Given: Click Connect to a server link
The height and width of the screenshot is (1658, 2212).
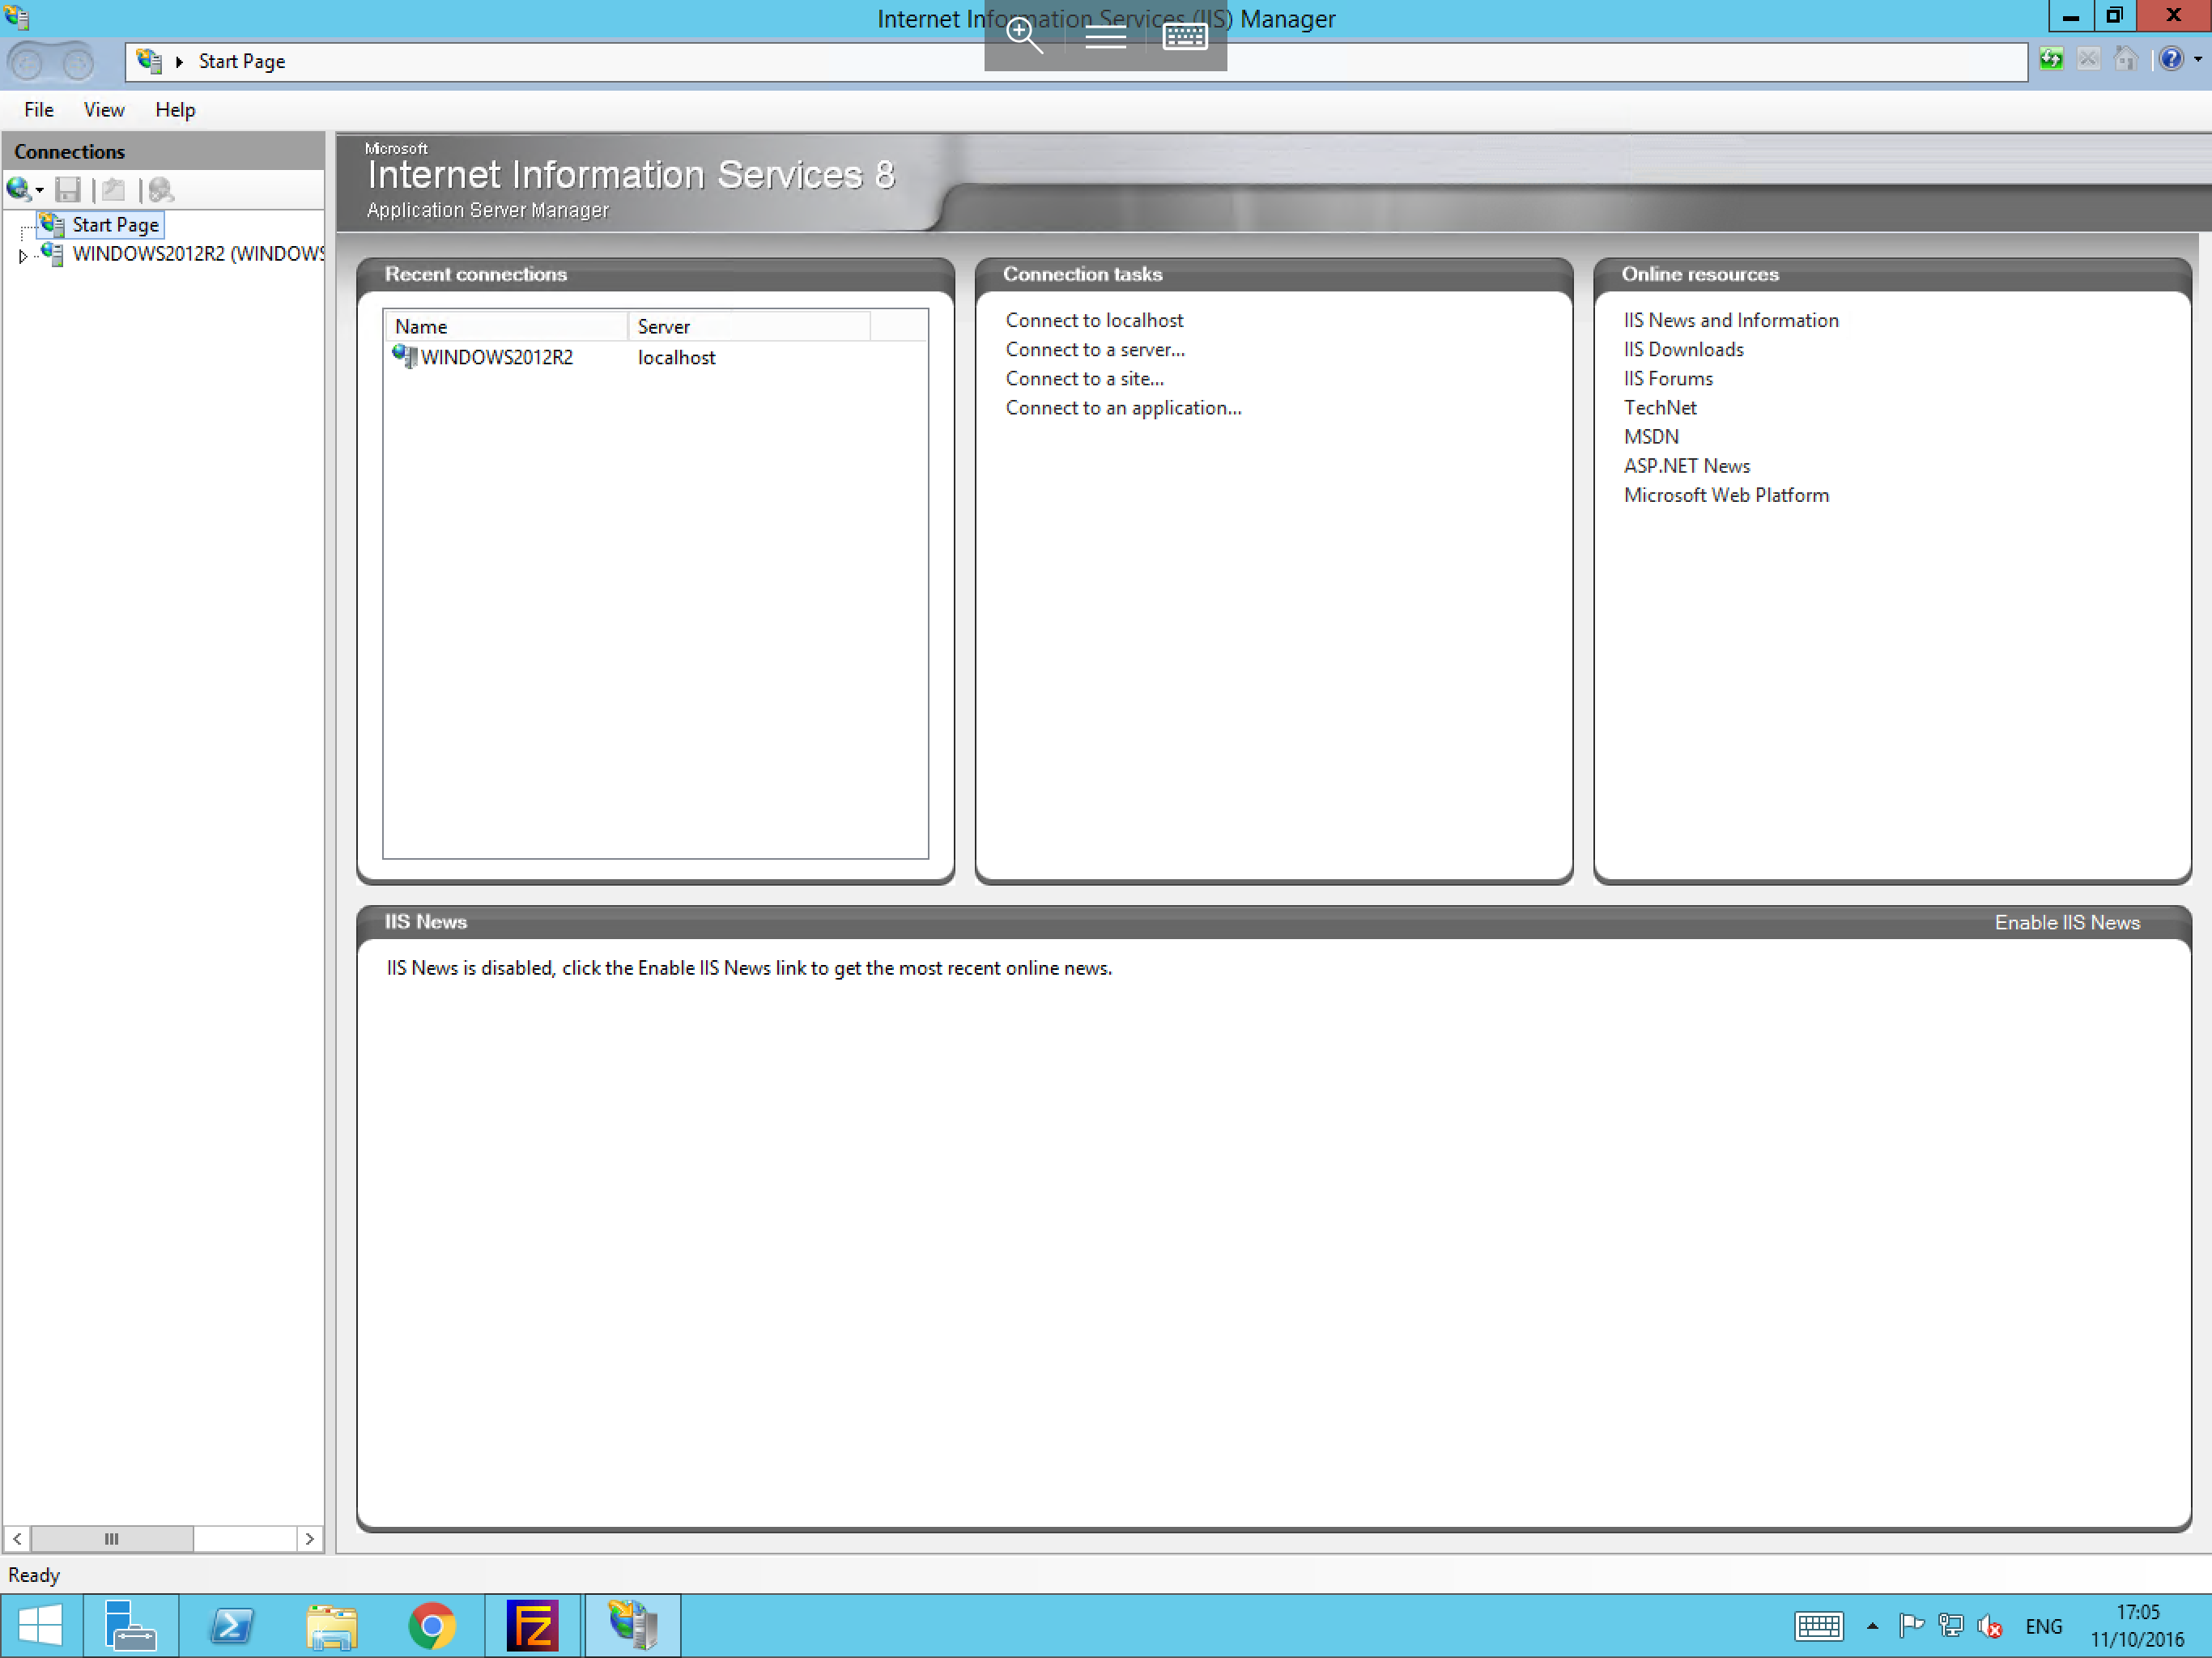Looking at the screenshot, I should tap(1095, 350).
